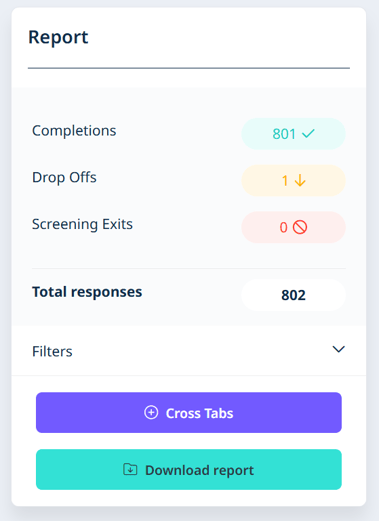Select the Completions 801 badge
379x521 pixels.
pos(293,134)
